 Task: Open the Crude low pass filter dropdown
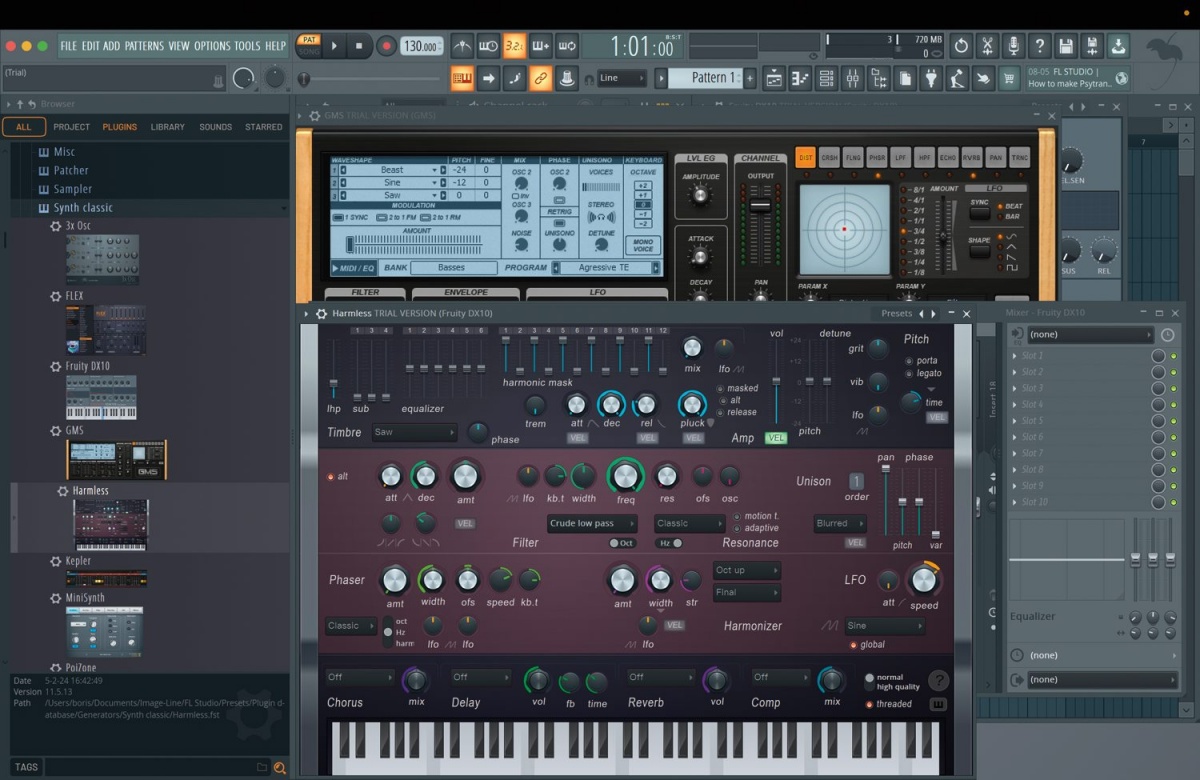[x=592, y=524]
